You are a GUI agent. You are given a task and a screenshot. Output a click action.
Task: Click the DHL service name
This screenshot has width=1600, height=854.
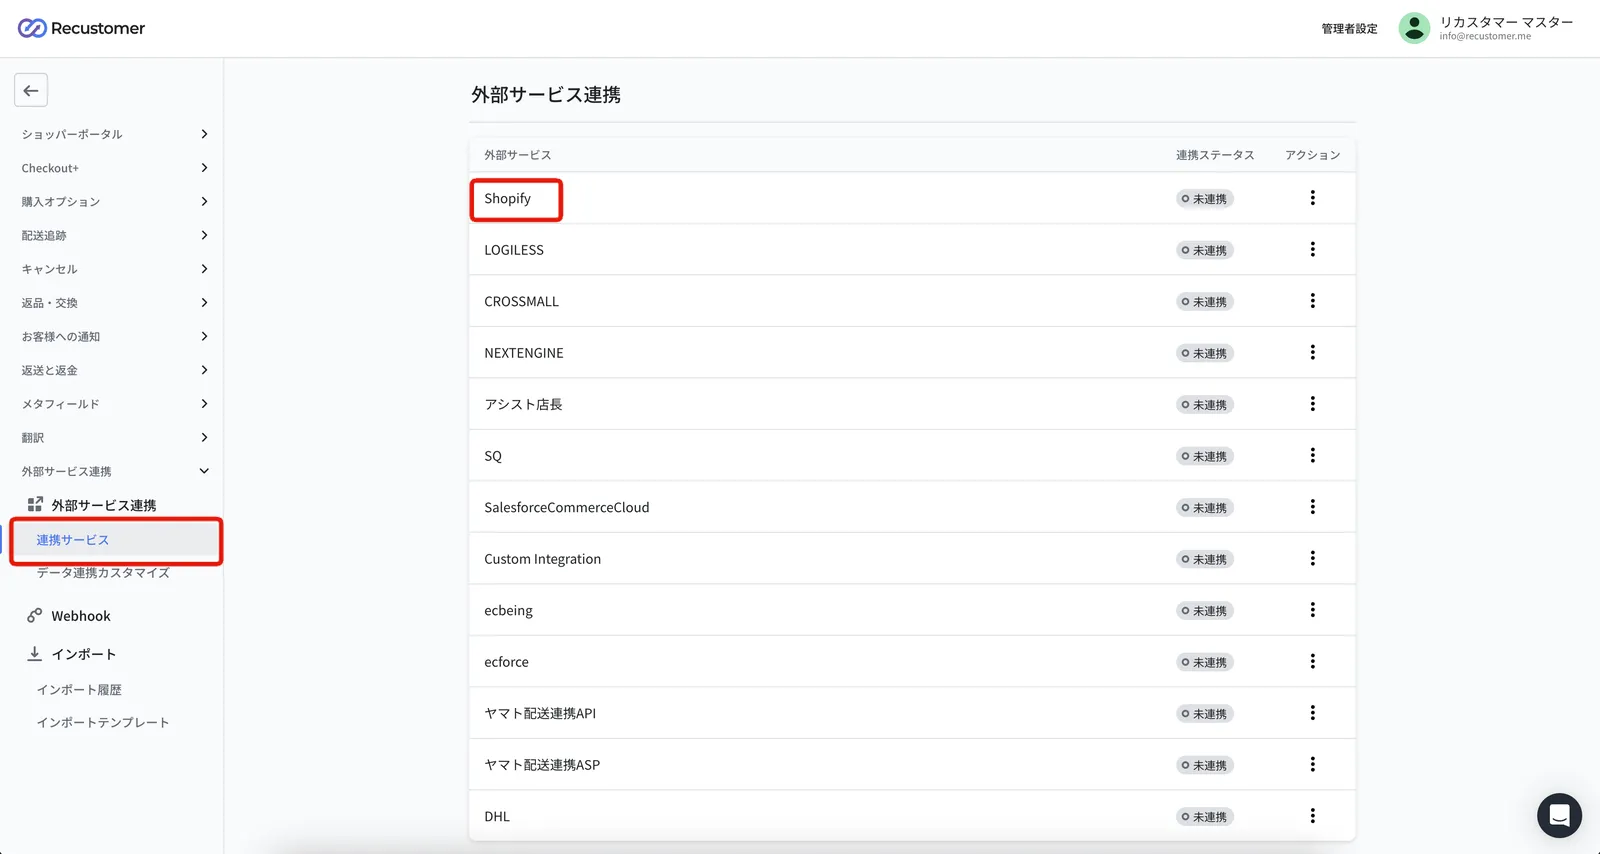click(497, 816)
